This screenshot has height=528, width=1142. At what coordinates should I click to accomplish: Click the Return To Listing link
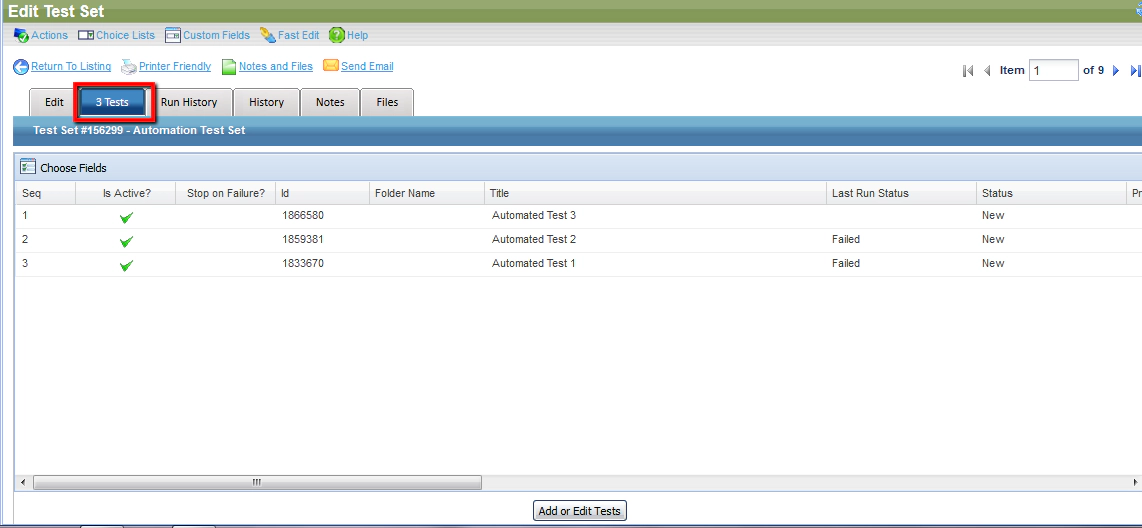(71, 66)
